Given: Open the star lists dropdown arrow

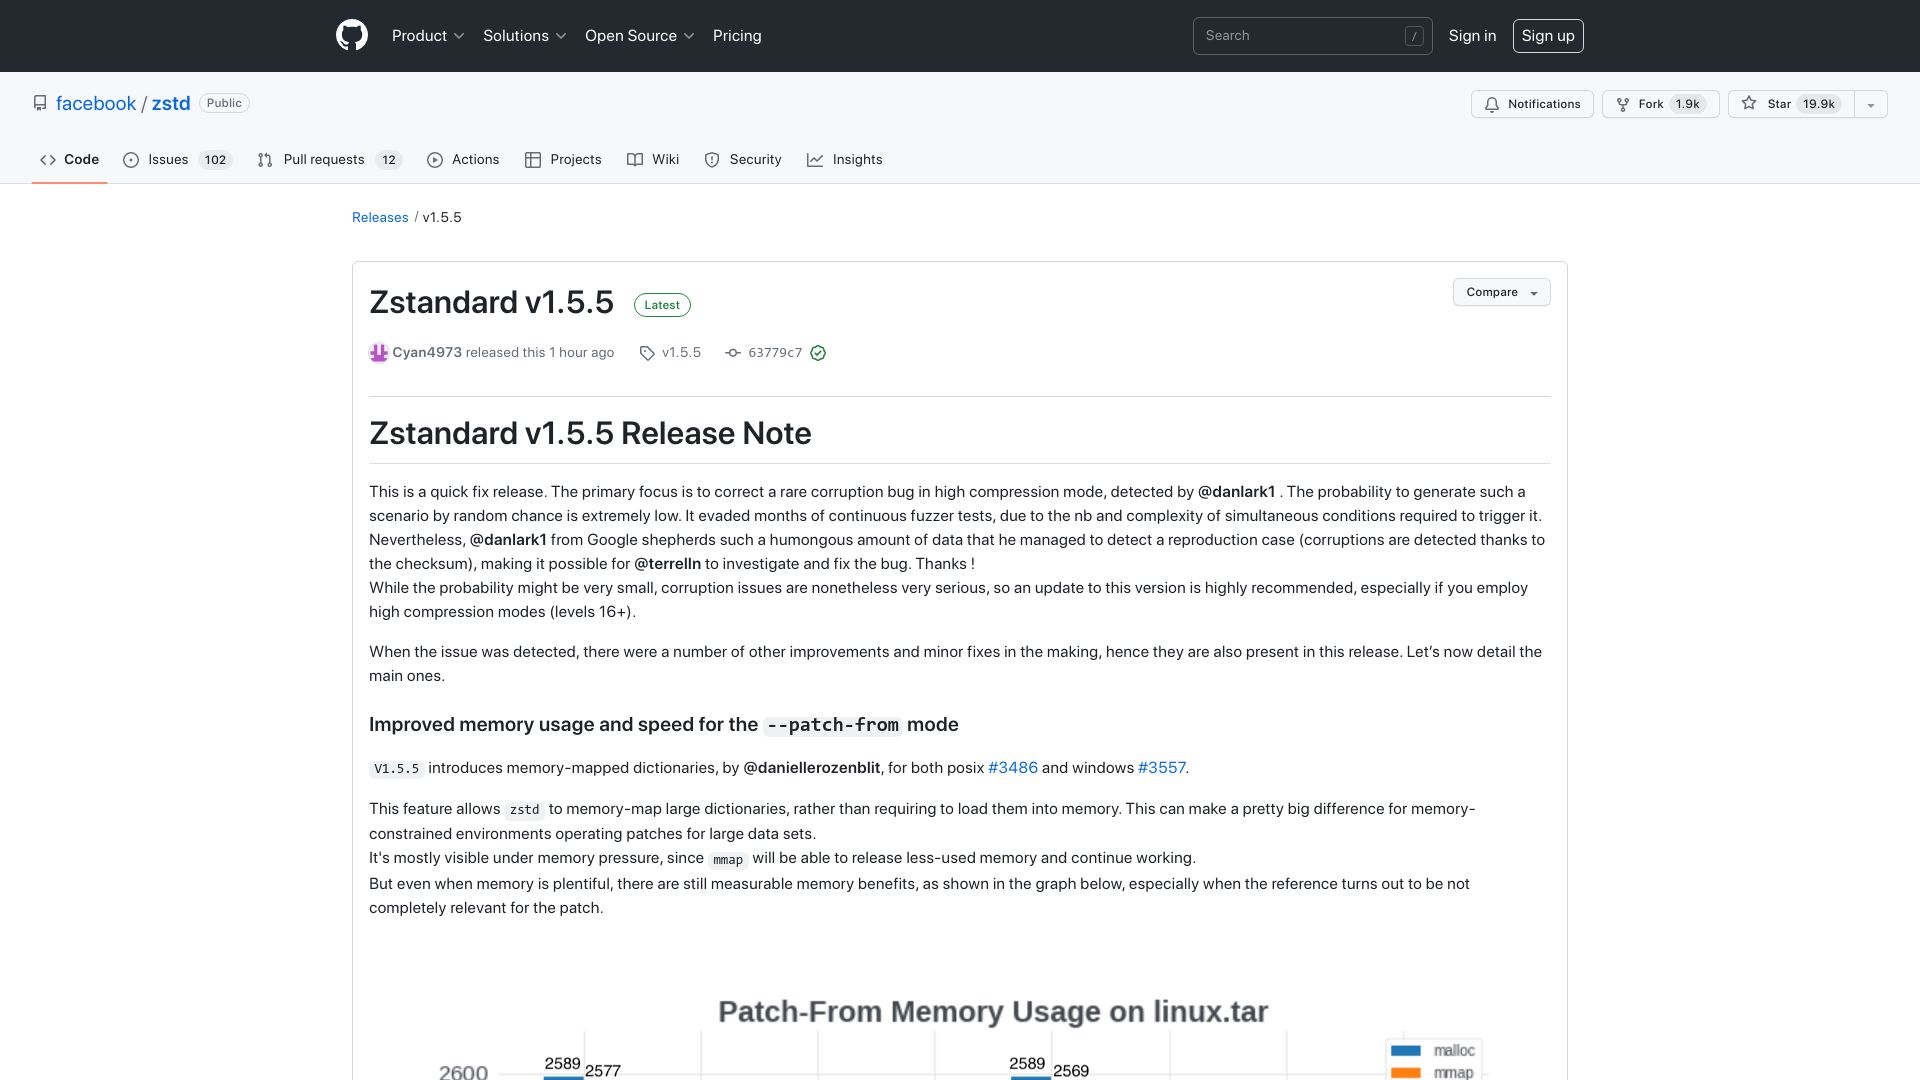Looking at the screenshot, I should 1871,104.
